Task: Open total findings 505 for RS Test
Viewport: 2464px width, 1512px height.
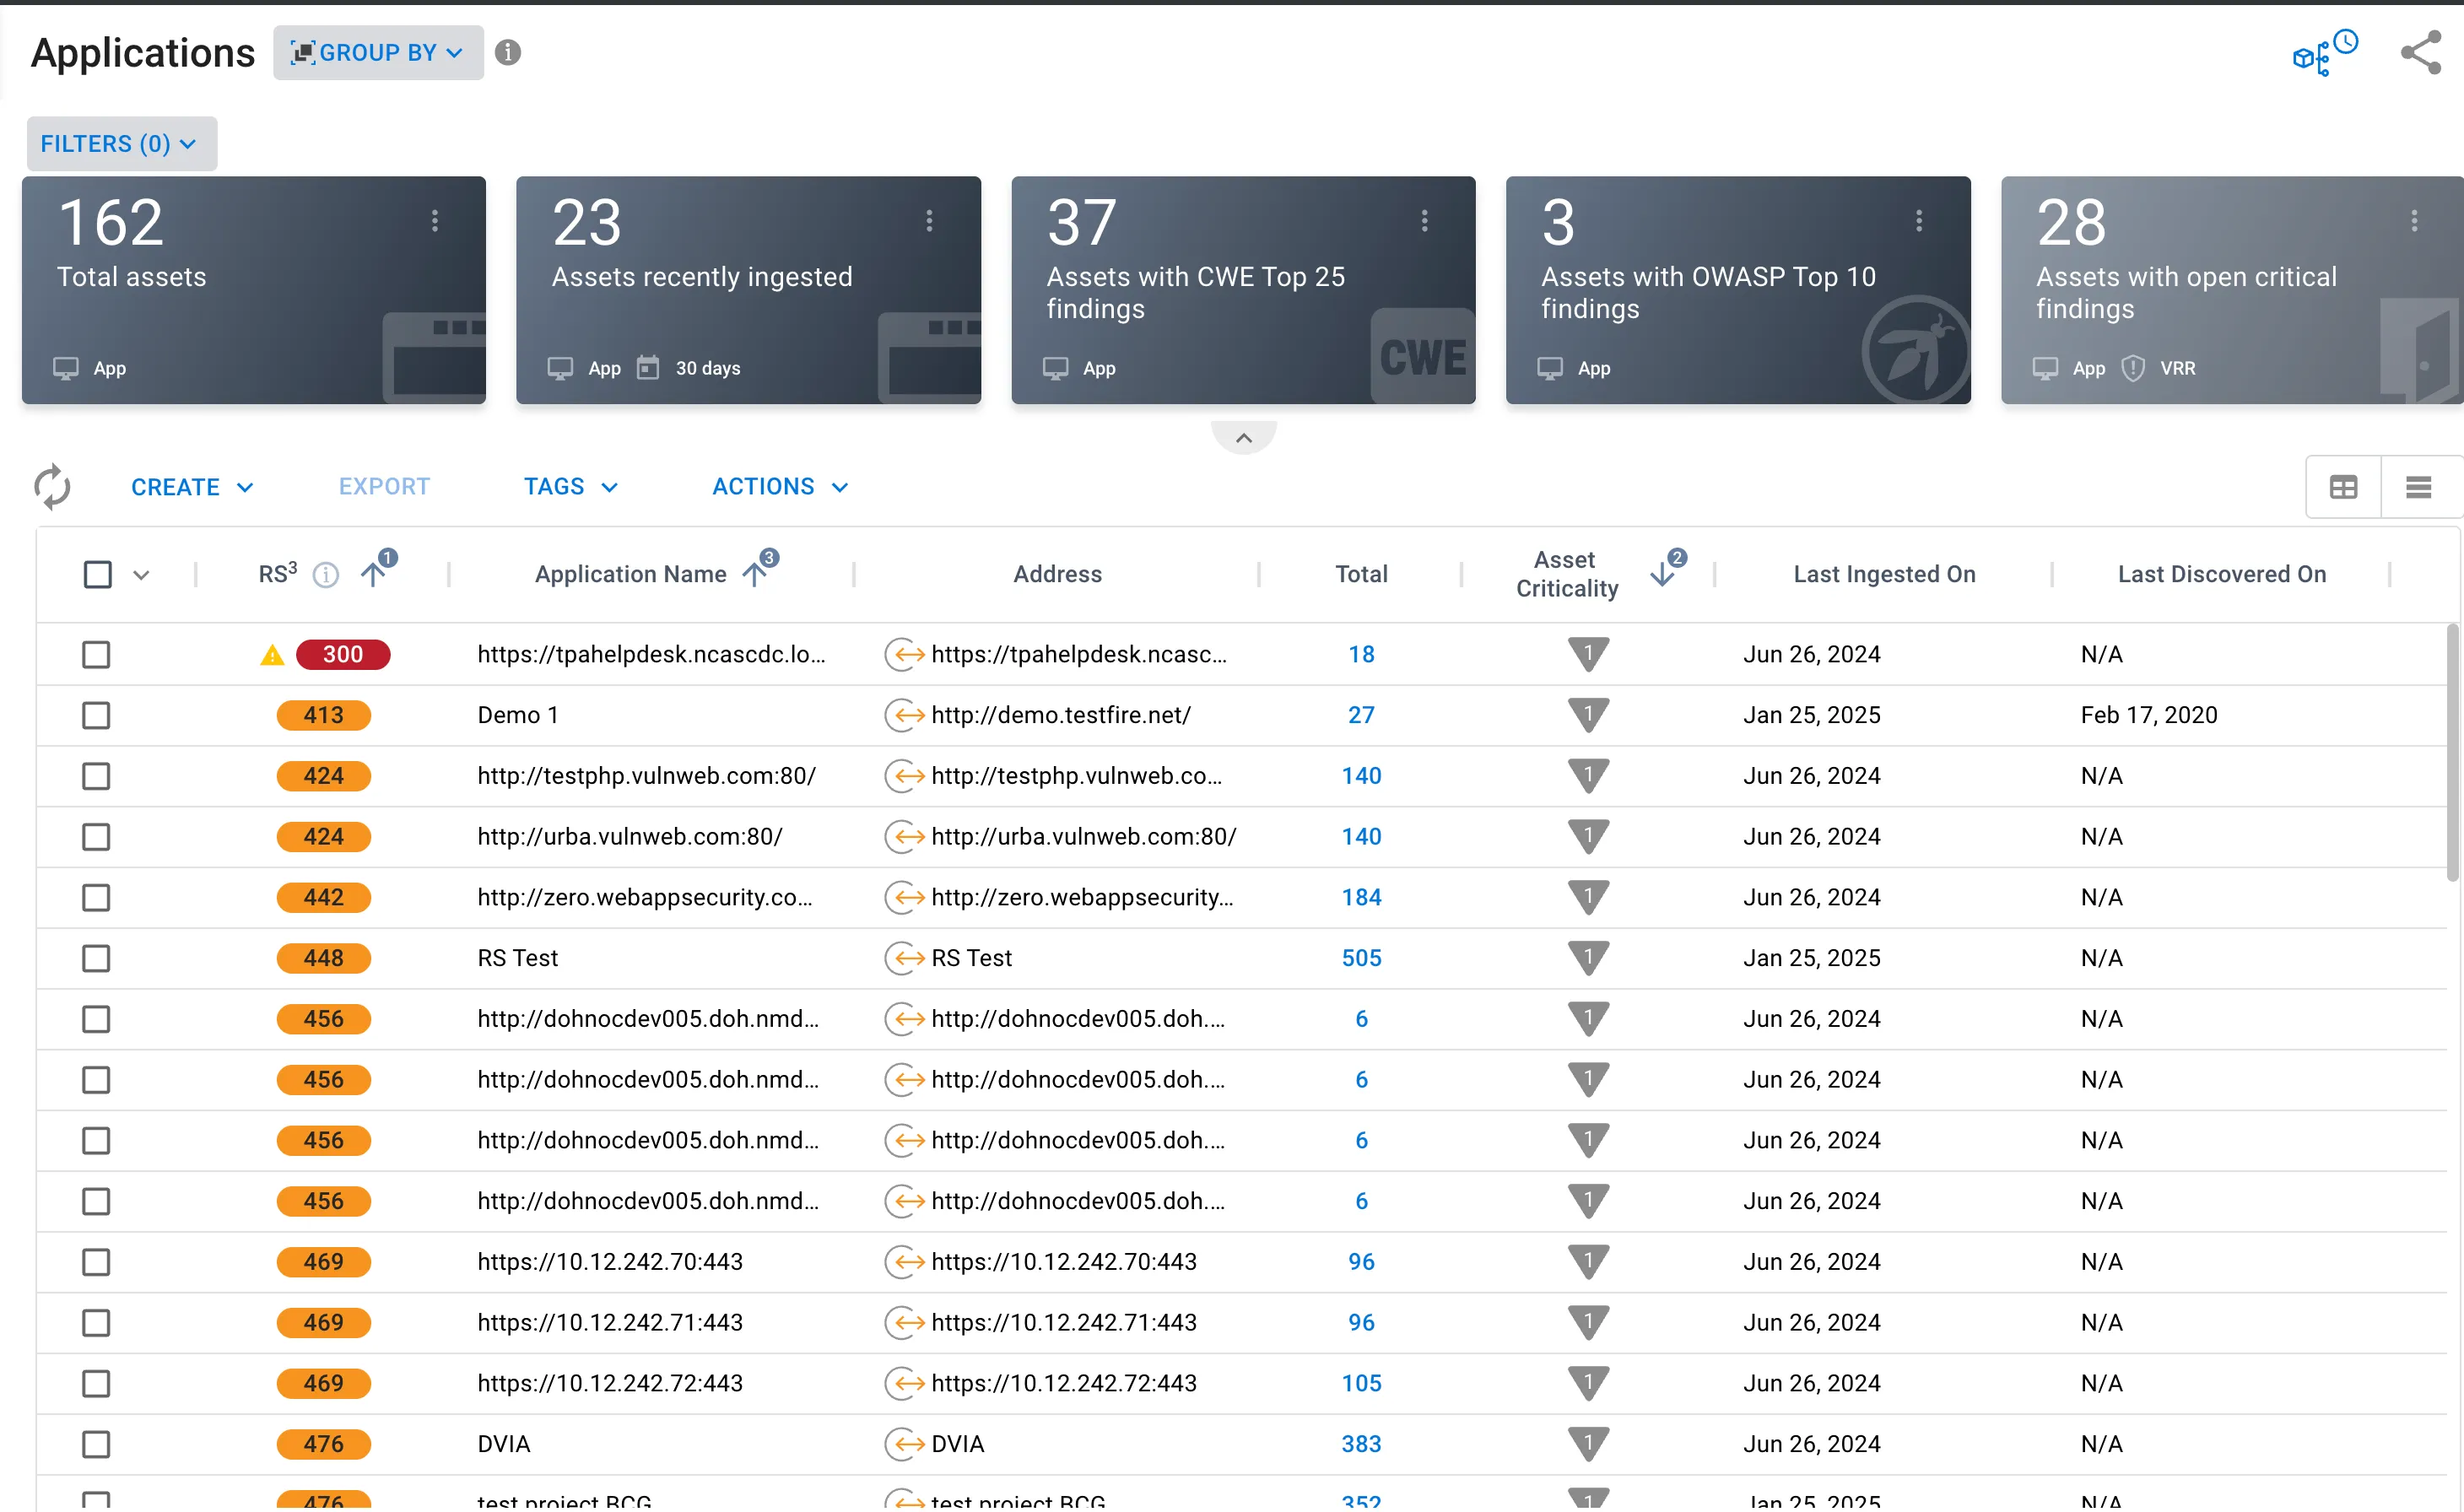Action: pos(1361,958)
